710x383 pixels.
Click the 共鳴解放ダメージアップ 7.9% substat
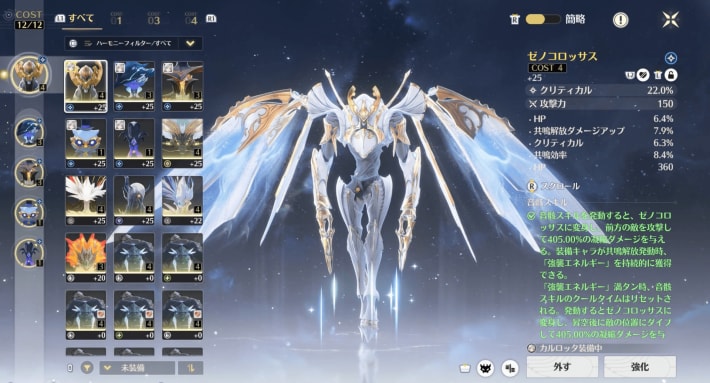click(601, 131)
